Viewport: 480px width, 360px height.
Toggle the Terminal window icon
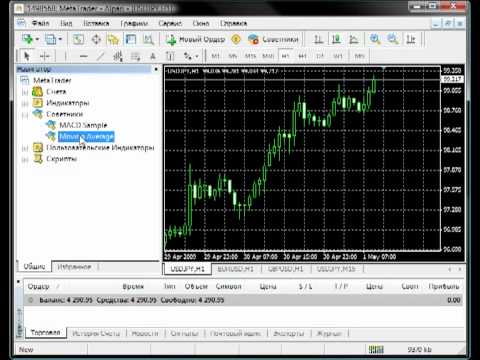(131, 39)
